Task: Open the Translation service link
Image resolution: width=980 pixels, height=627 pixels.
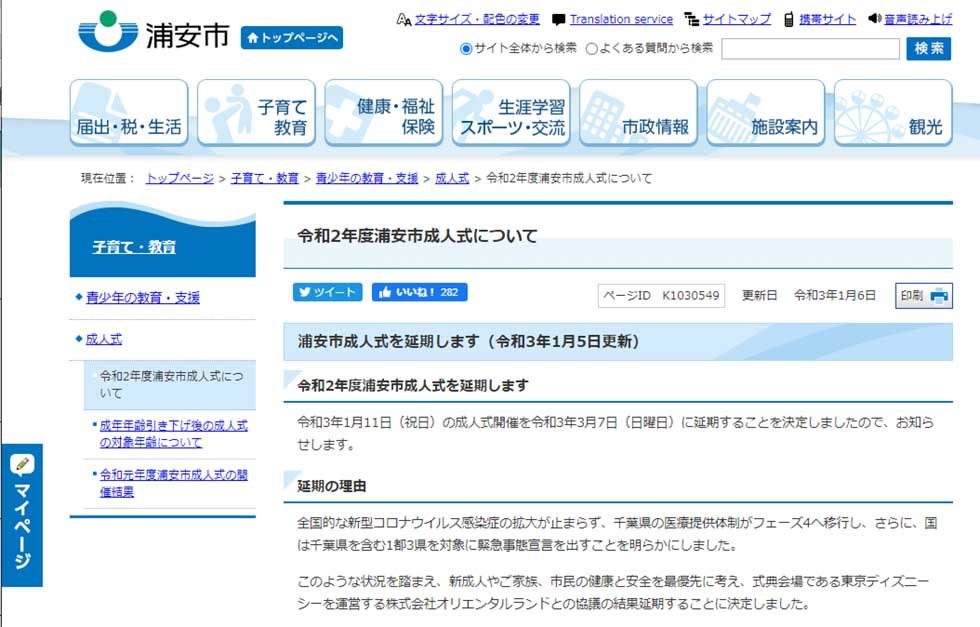Action: point(621,19)
